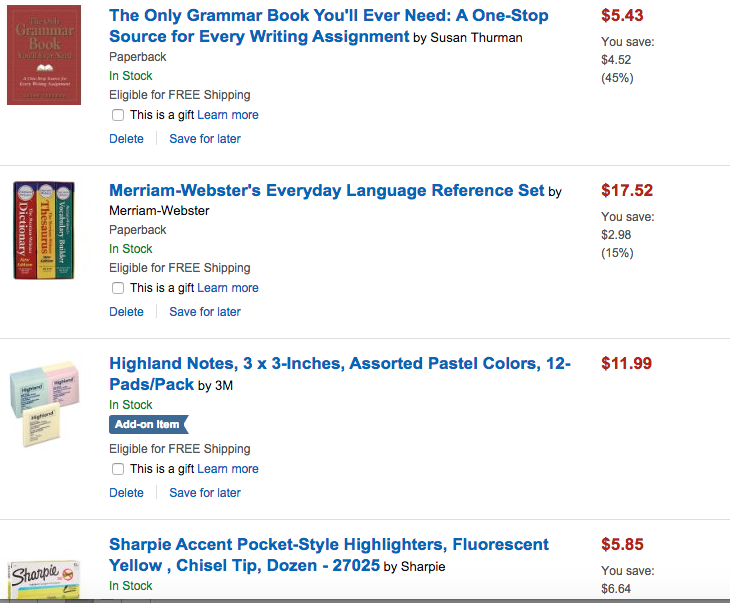
Task: Open Sharpie Accent Pocket-Style Highlighters link
Action: click(x=328, y=545)
